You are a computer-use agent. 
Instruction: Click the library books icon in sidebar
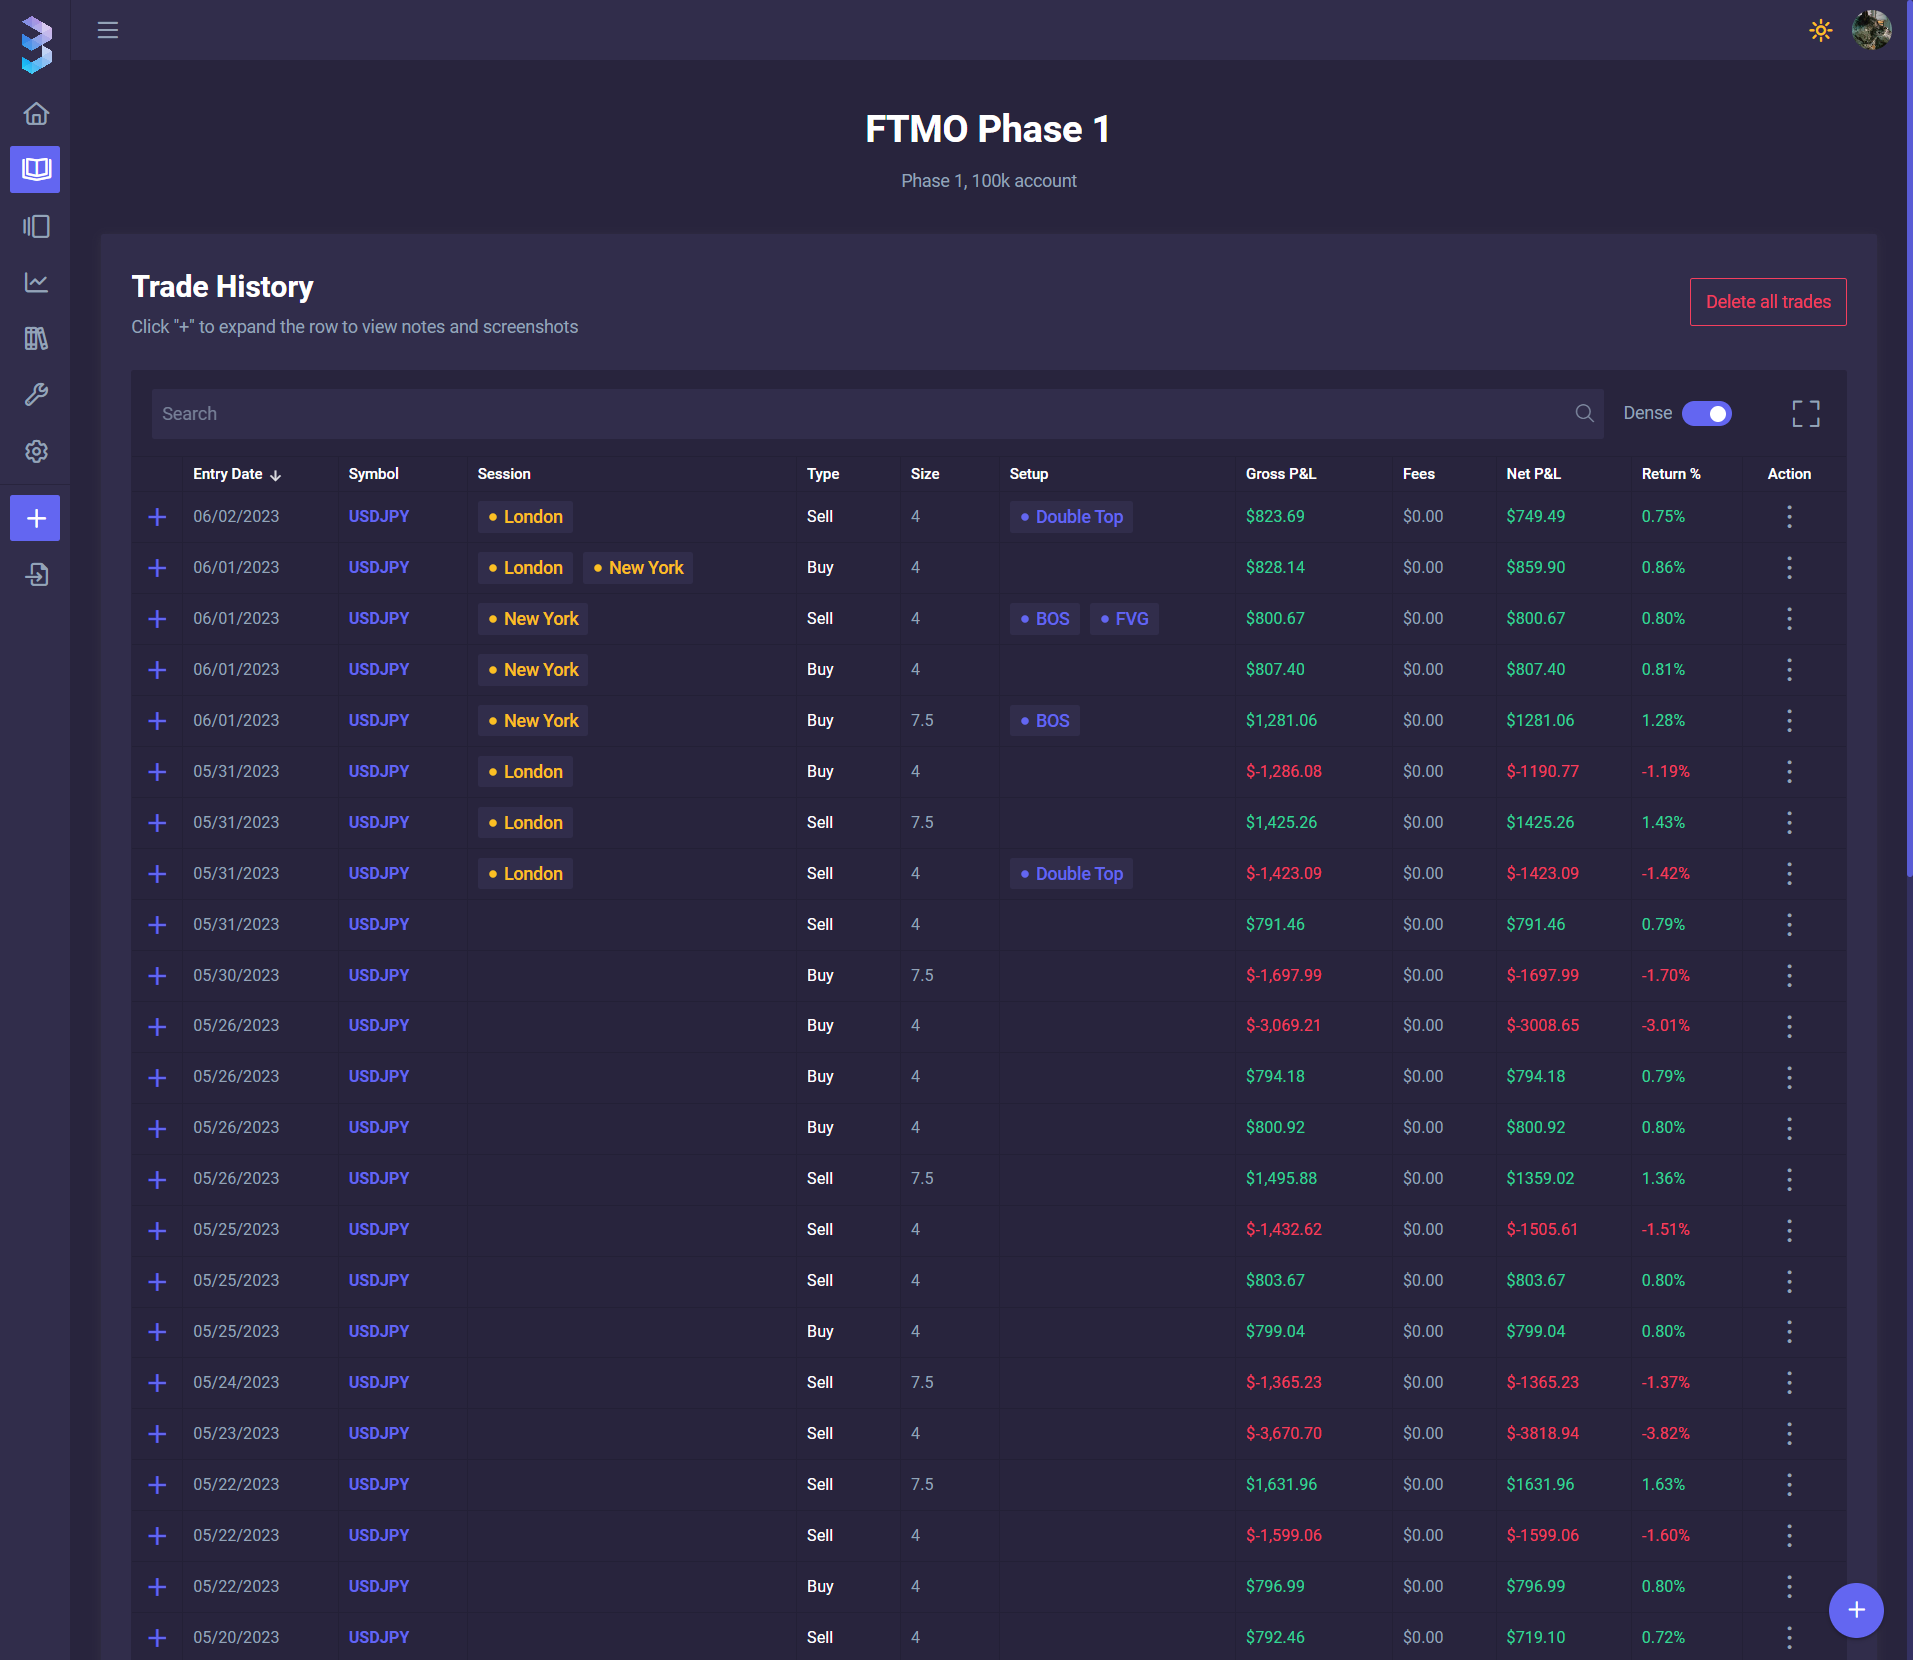pos(36,339)
